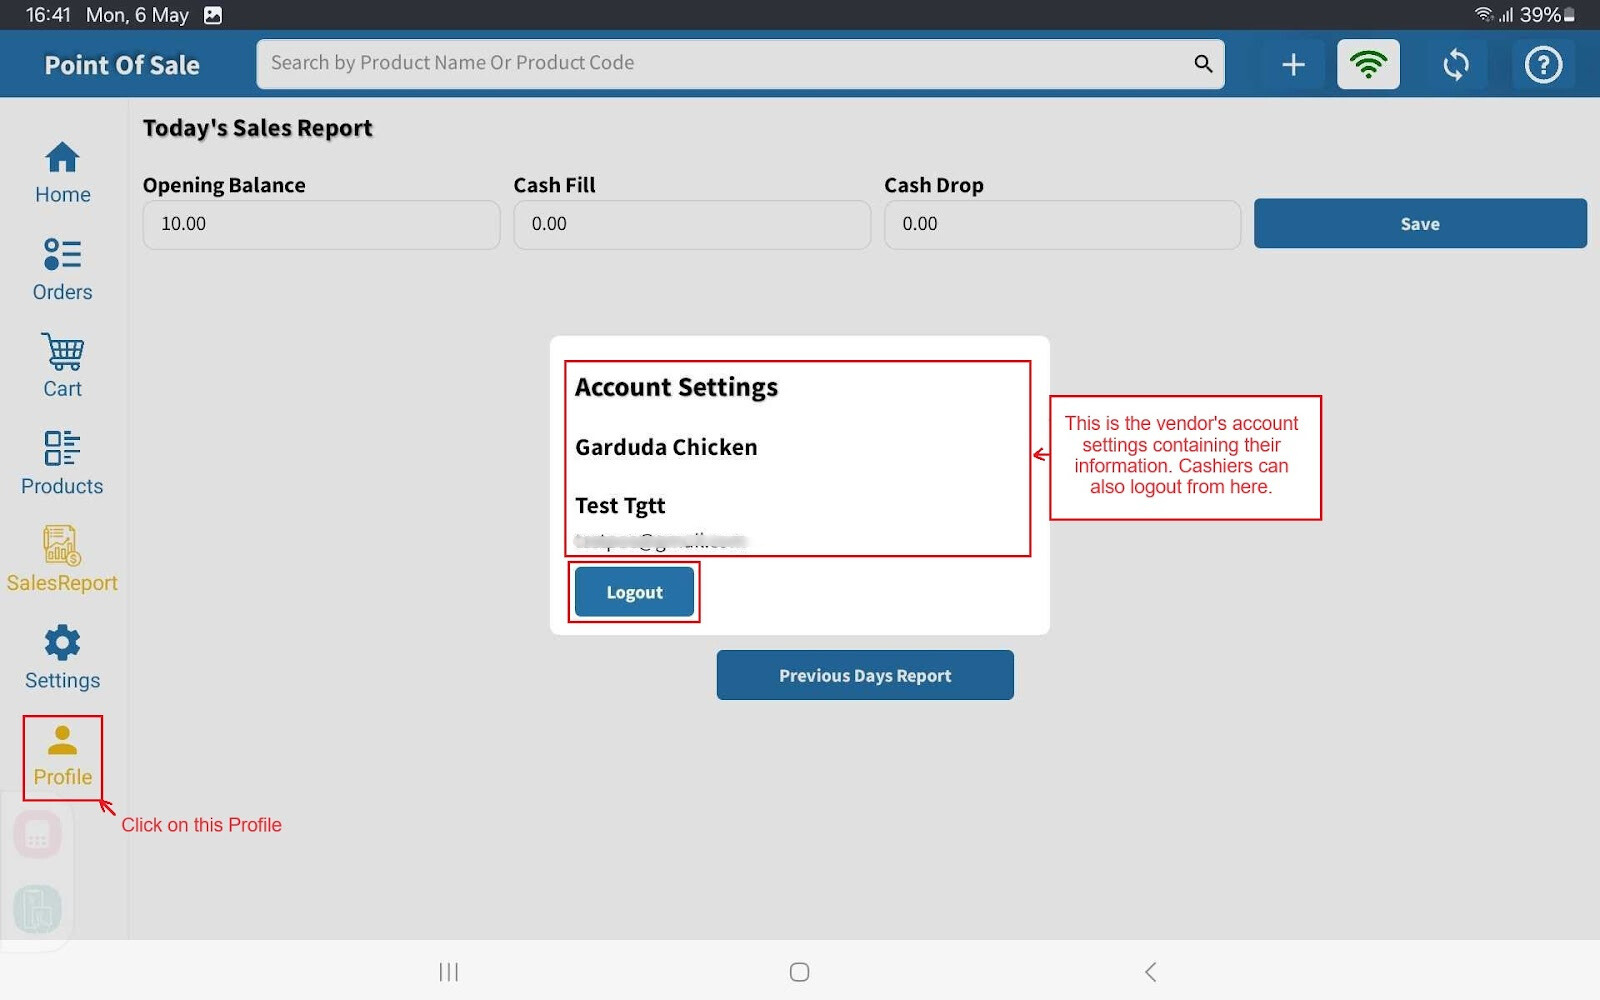Click into the Cash Fill field

[691, 224]
